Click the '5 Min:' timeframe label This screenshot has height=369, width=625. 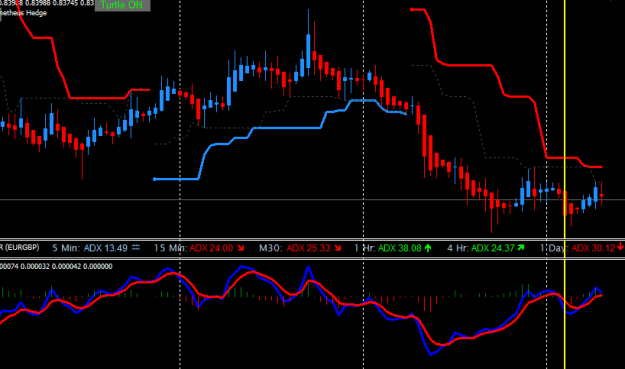click(x=66, y=248)
